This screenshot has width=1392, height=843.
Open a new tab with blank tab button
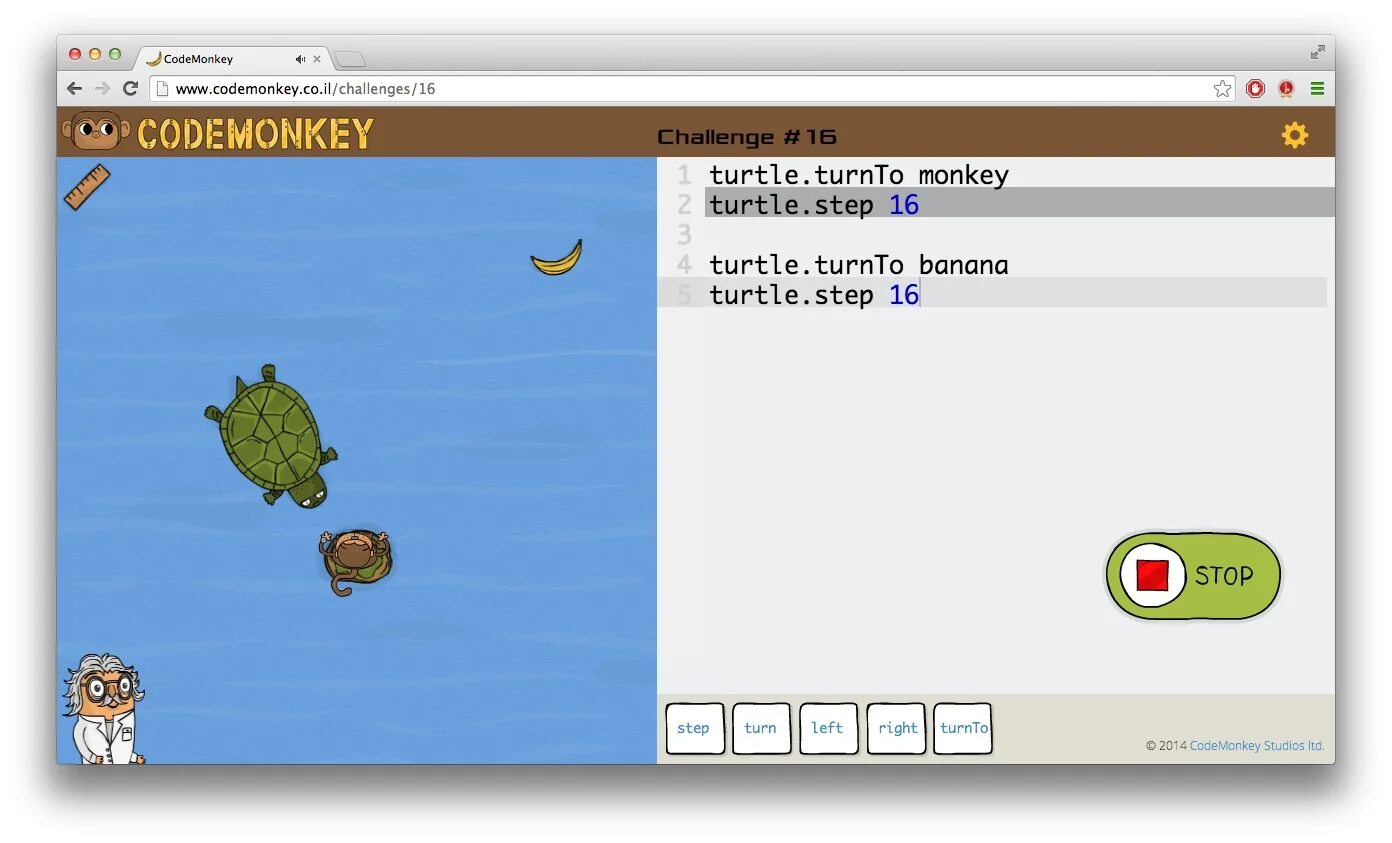(350, 60)
